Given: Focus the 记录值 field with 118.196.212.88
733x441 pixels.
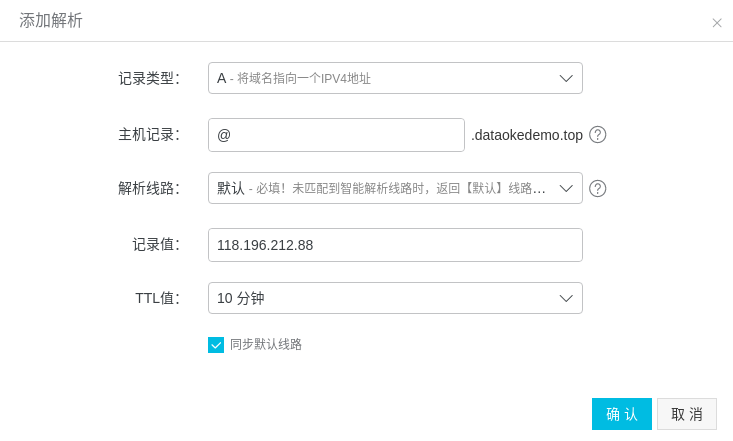Looking at the screenshot, I should [x=395, y=245].
